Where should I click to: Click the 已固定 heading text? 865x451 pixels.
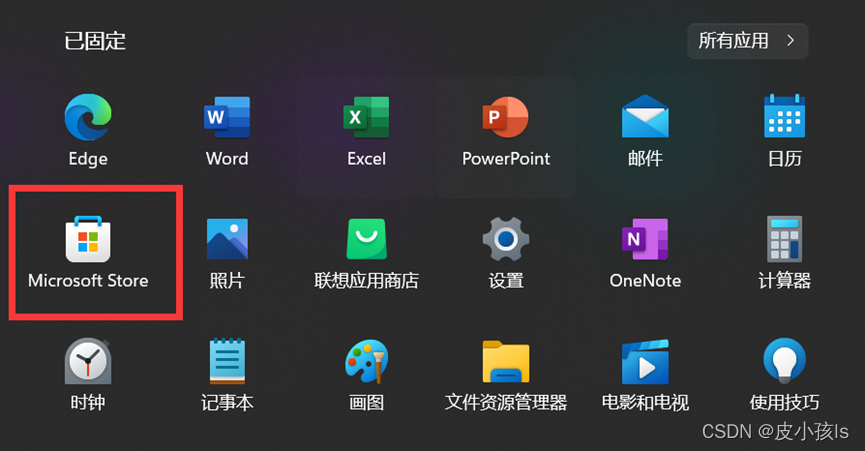(95, 41)
